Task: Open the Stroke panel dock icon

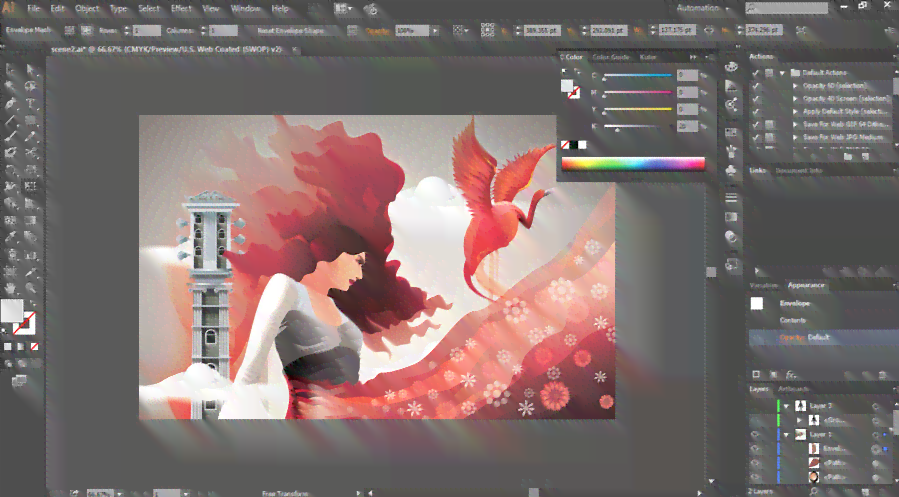Action: 731,198
